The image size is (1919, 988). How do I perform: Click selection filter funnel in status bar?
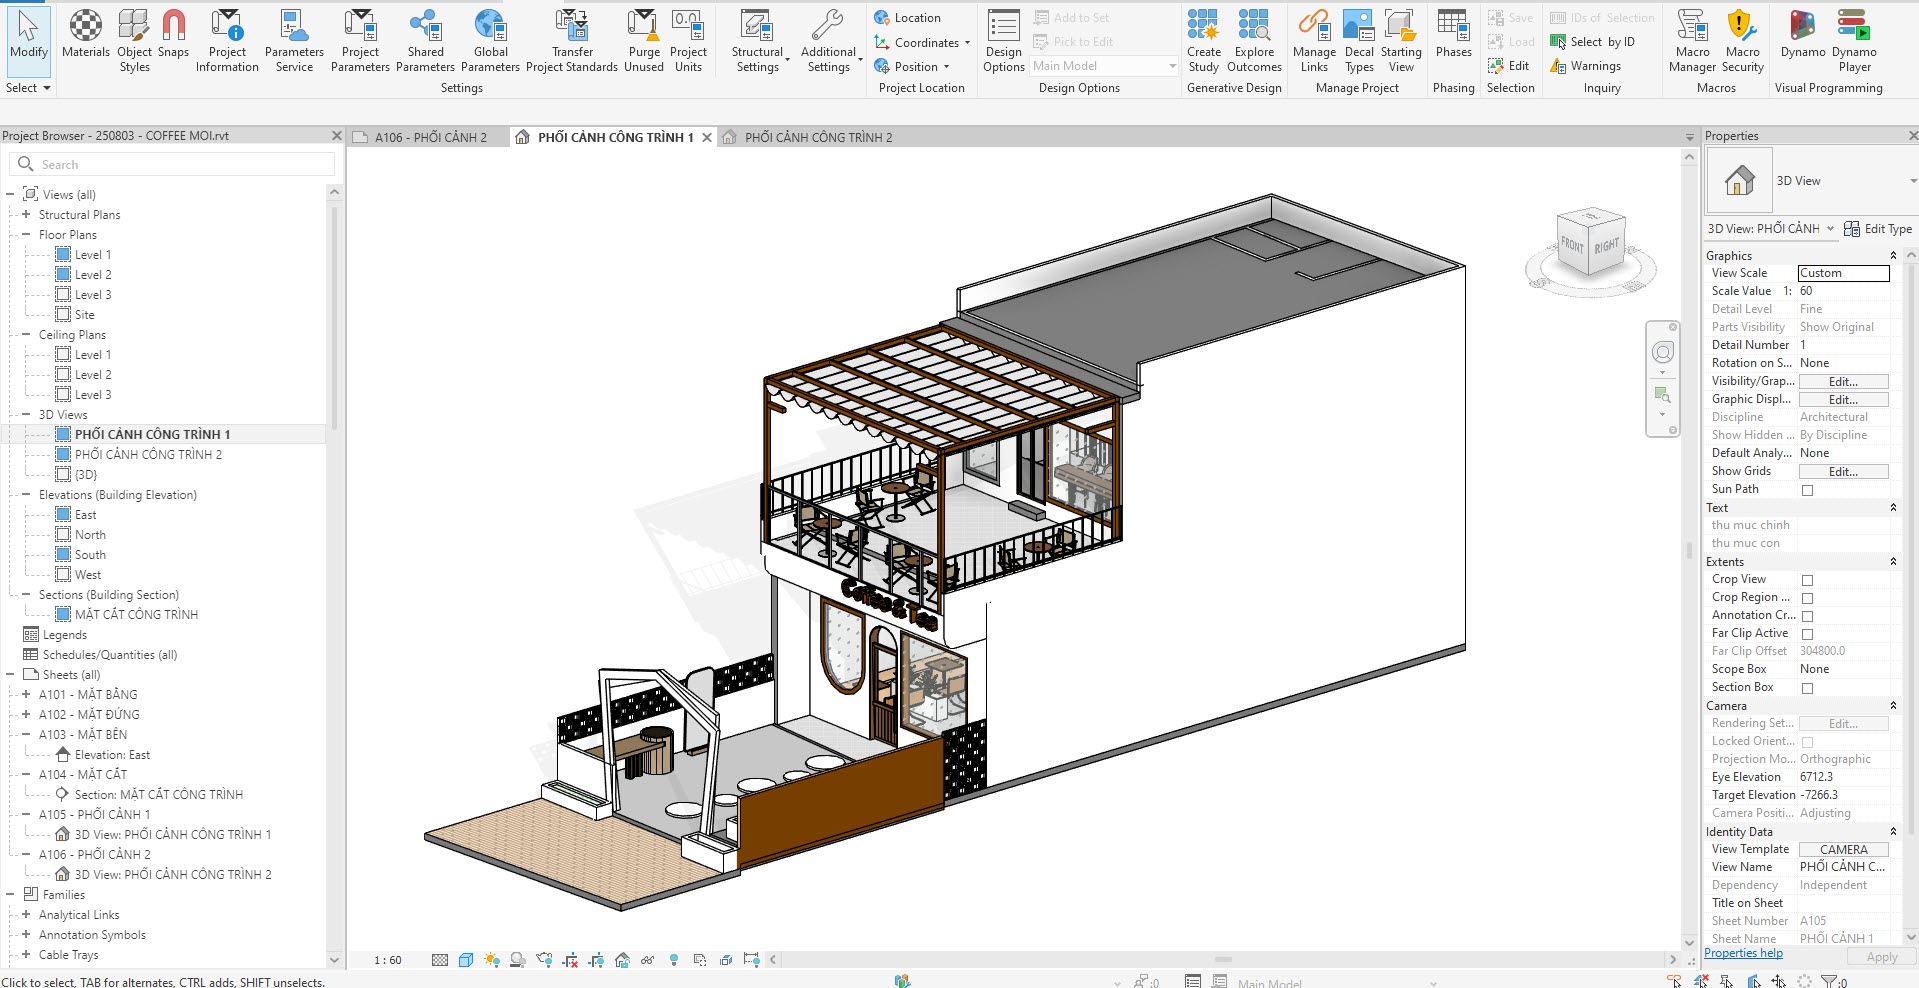click(1829, 981)
